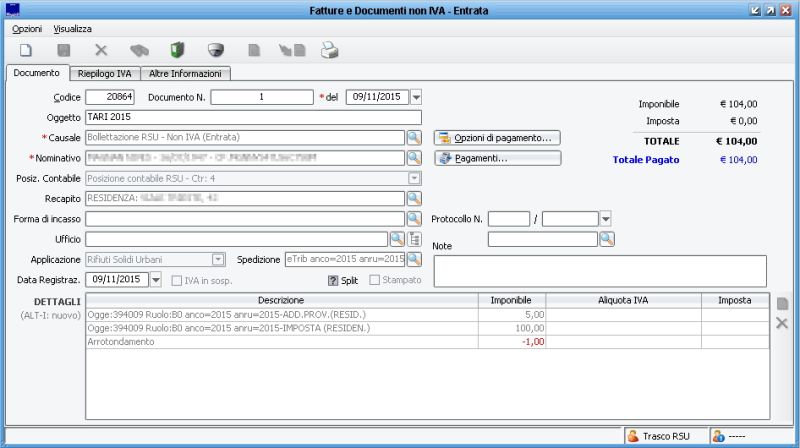Toggle the Stampato checkbox
The image size is (800, 448).
point(376,280)
